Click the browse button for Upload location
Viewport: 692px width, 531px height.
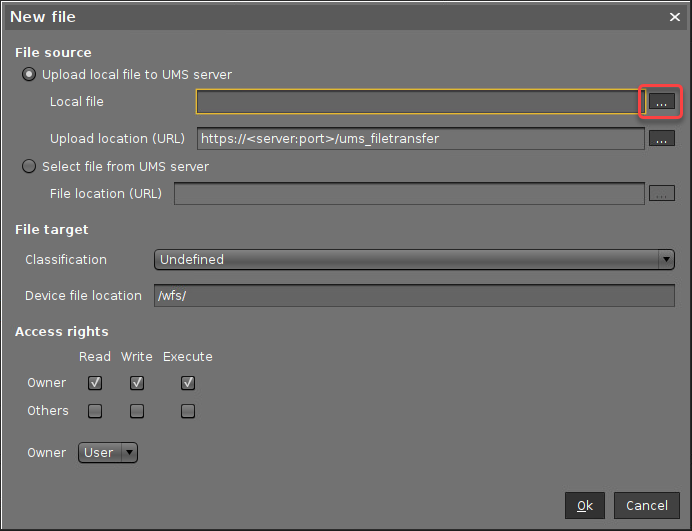coord(661,139)
